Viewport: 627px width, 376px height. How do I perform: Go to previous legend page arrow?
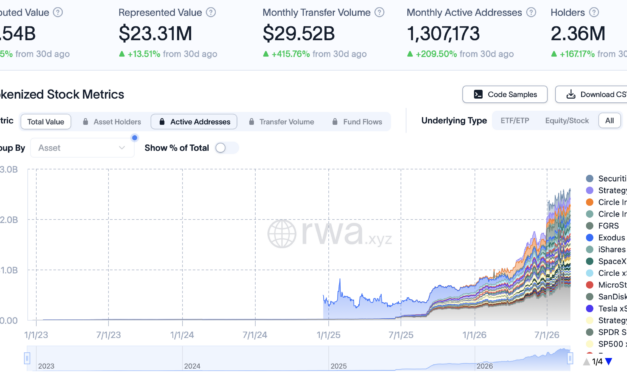coord(587,362)
